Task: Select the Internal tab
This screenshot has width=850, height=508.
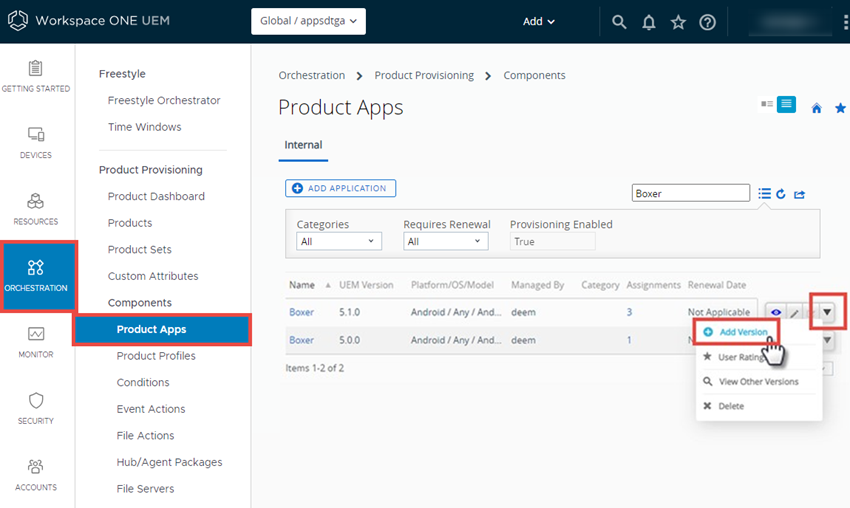Action: (303, 145)
